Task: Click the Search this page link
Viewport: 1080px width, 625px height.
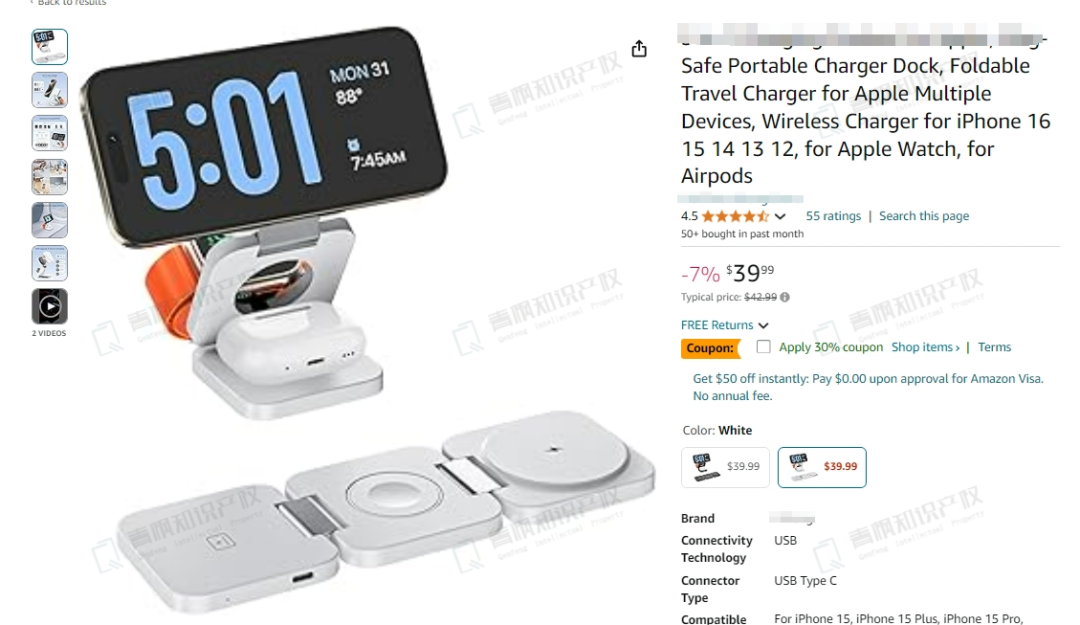Action: [x=924, y=216]
